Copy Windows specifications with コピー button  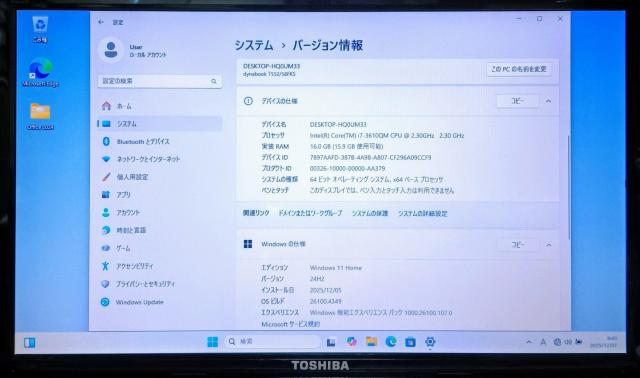coord(518,245)
